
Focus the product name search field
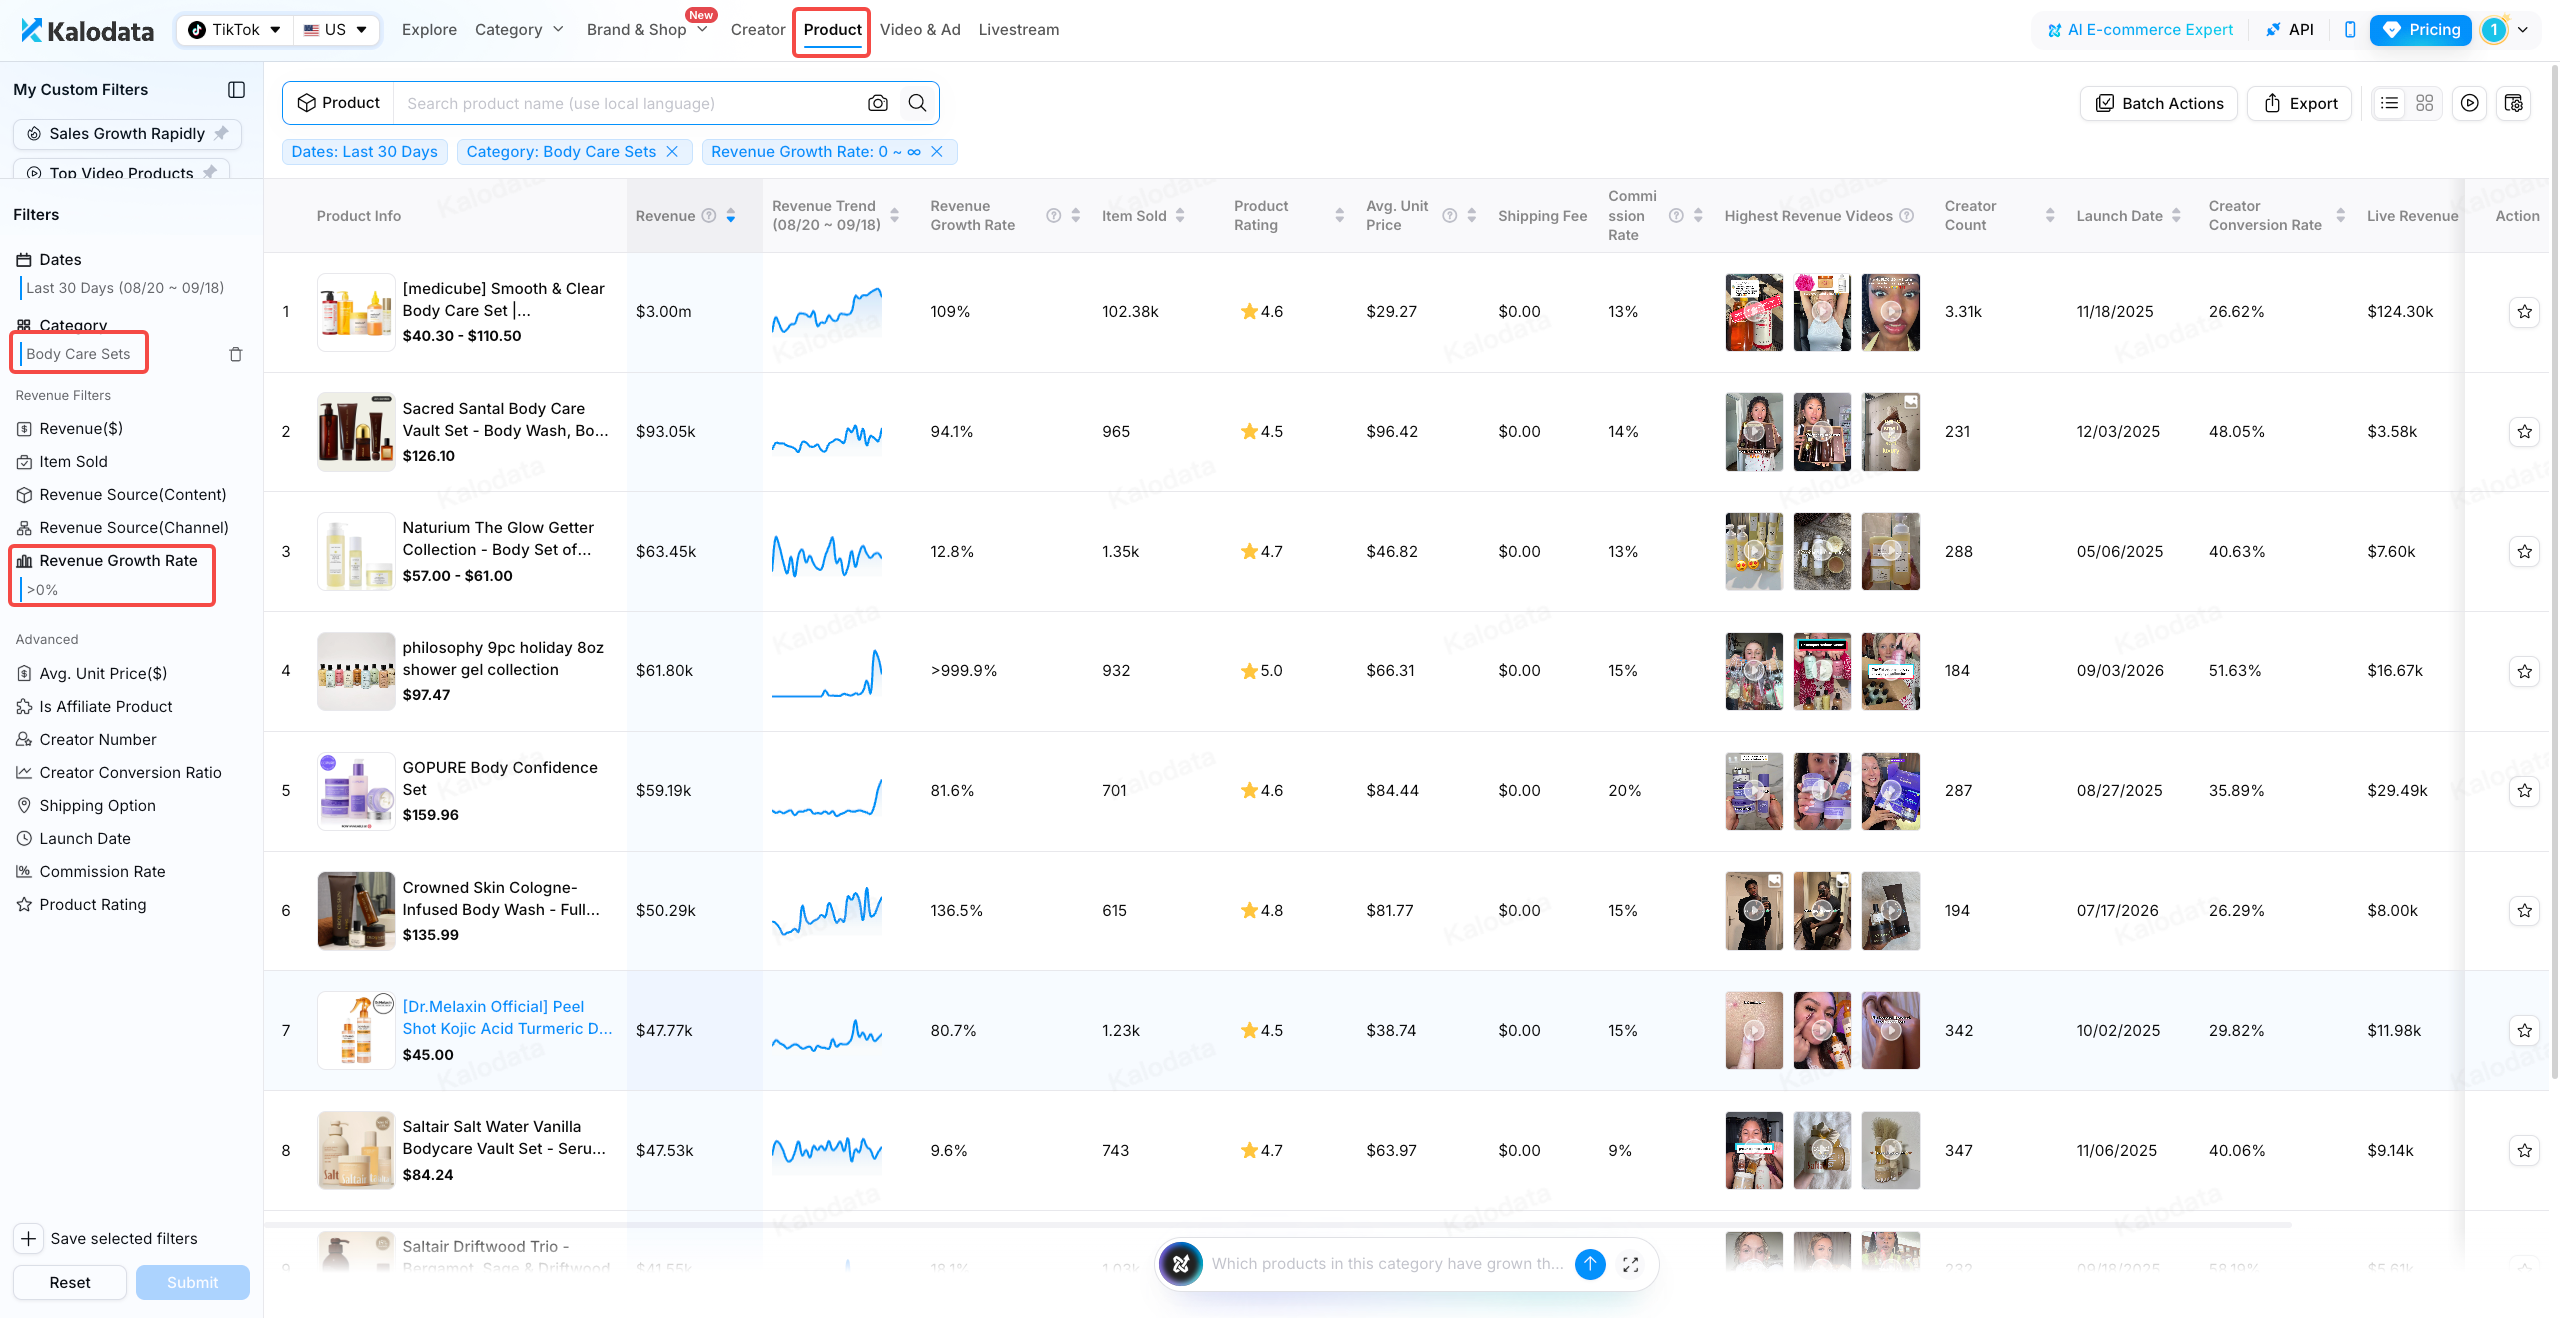point(628,103)
